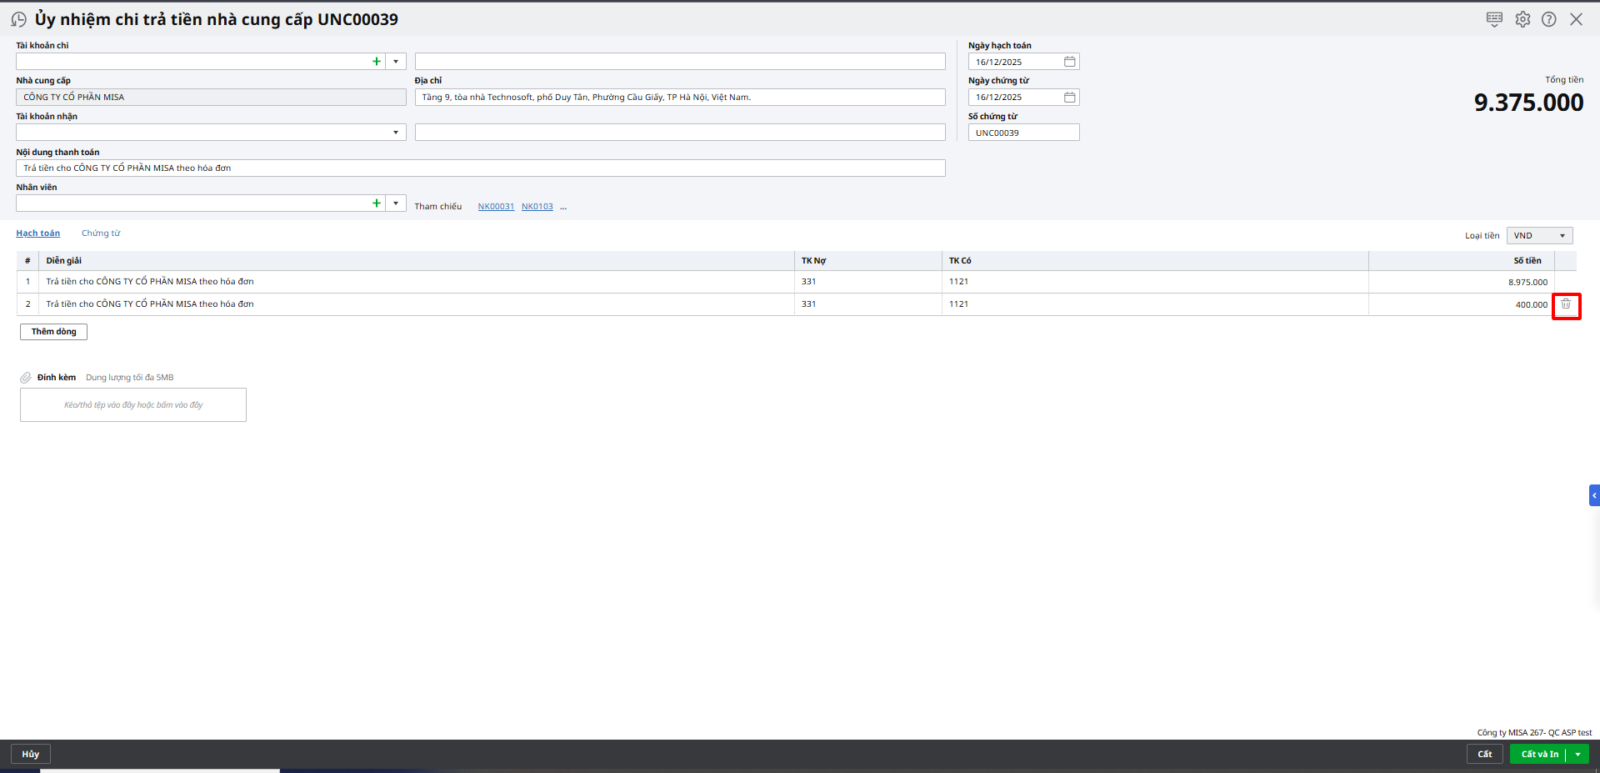This screenshot has width=1600, height=773.
Task: Open calendar picker for Ngày hạch toán
Action: 1069,62
